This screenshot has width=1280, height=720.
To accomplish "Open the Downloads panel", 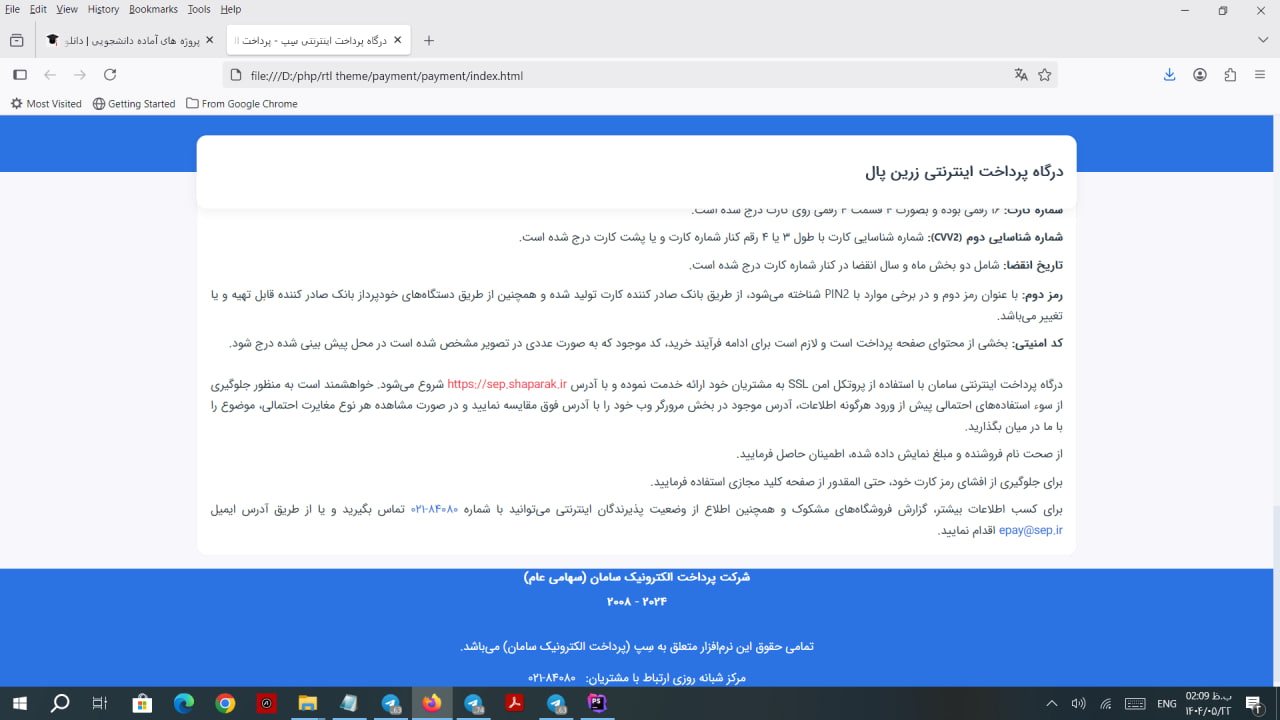I will pos(1169,75).
